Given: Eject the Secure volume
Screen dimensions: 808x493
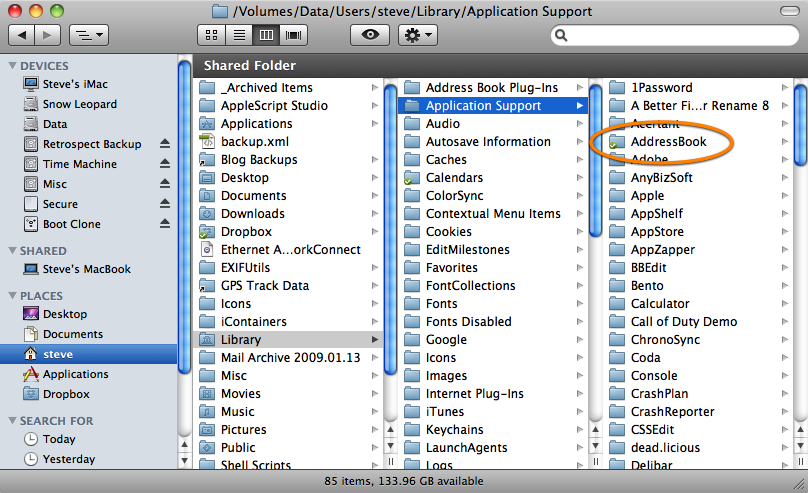Looking at the screenshot, I should tap(165, 204).
